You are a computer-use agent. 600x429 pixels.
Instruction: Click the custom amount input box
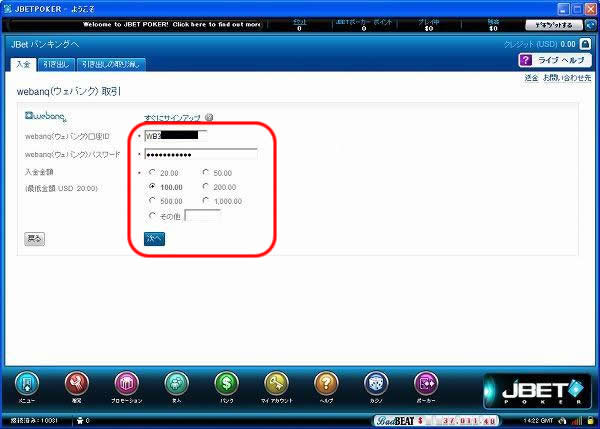(x=202, y=216)
